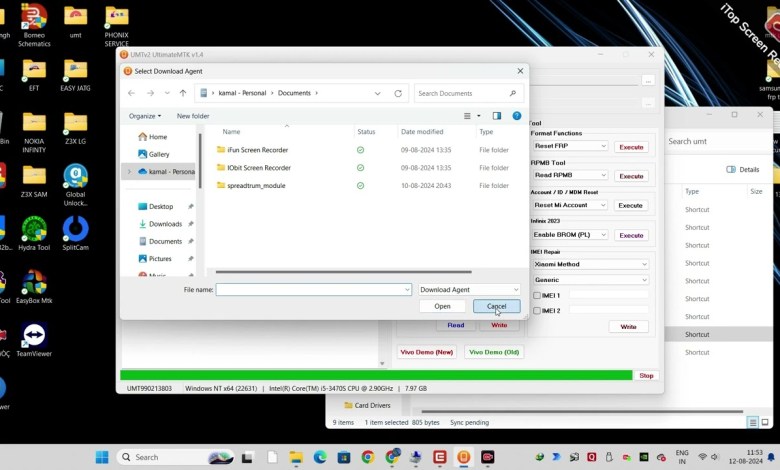Enable the IMEI 1 checkbox

(x=537, y=295)
